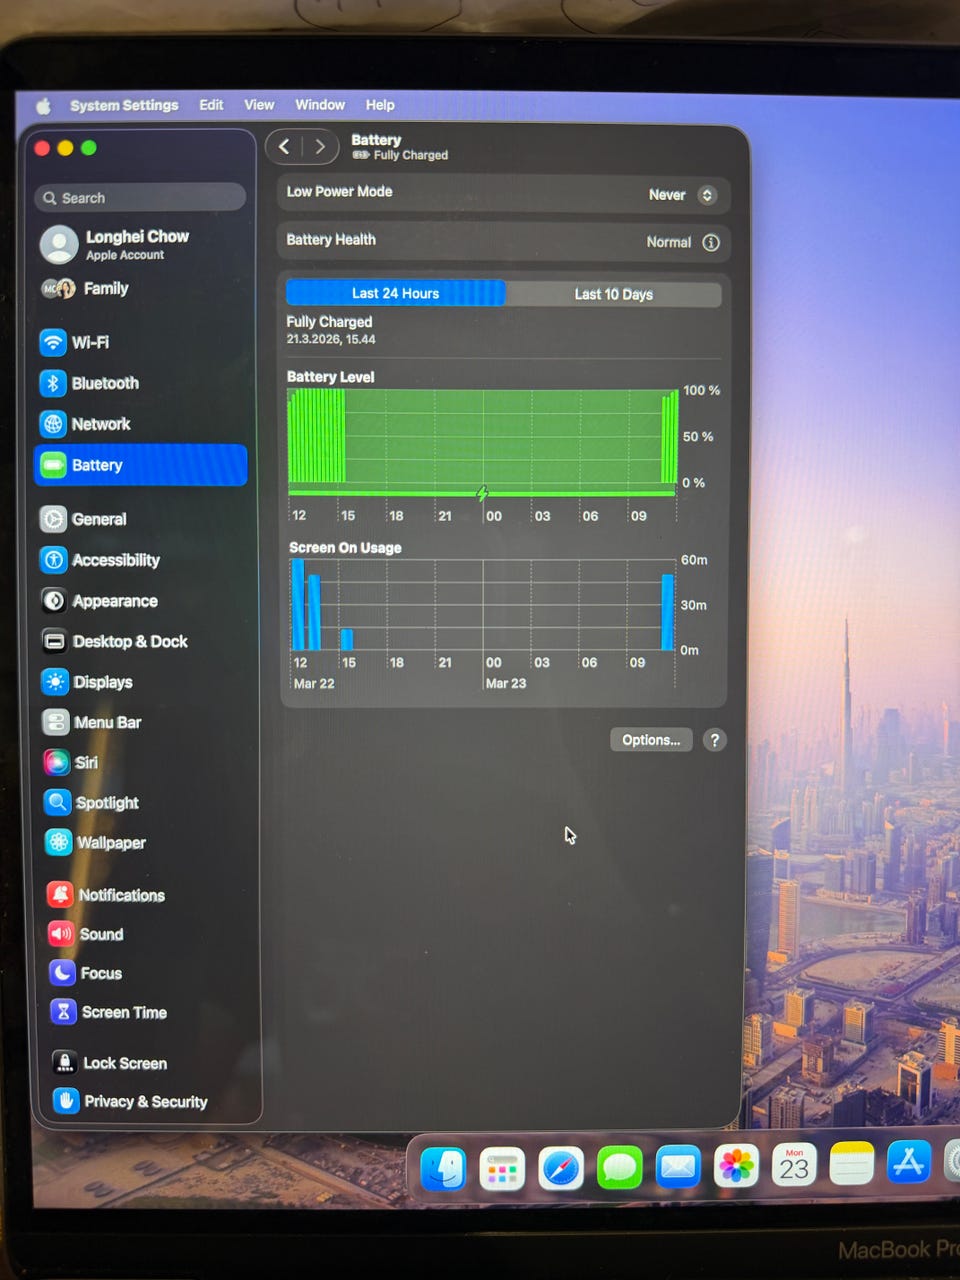The image size is (960, 1280).
Task: Go forward with the right chevron
Action: [320, 147]
